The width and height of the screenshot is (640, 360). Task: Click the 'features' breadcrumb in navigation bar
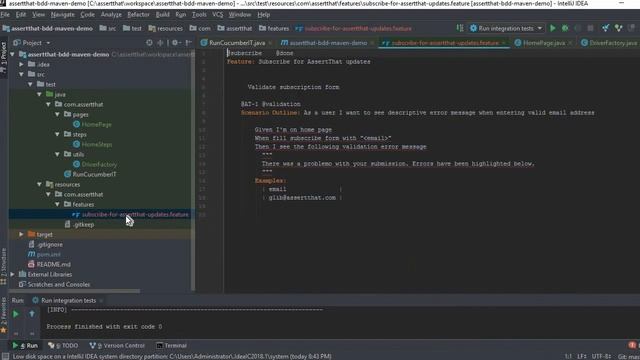coord(274,28)
